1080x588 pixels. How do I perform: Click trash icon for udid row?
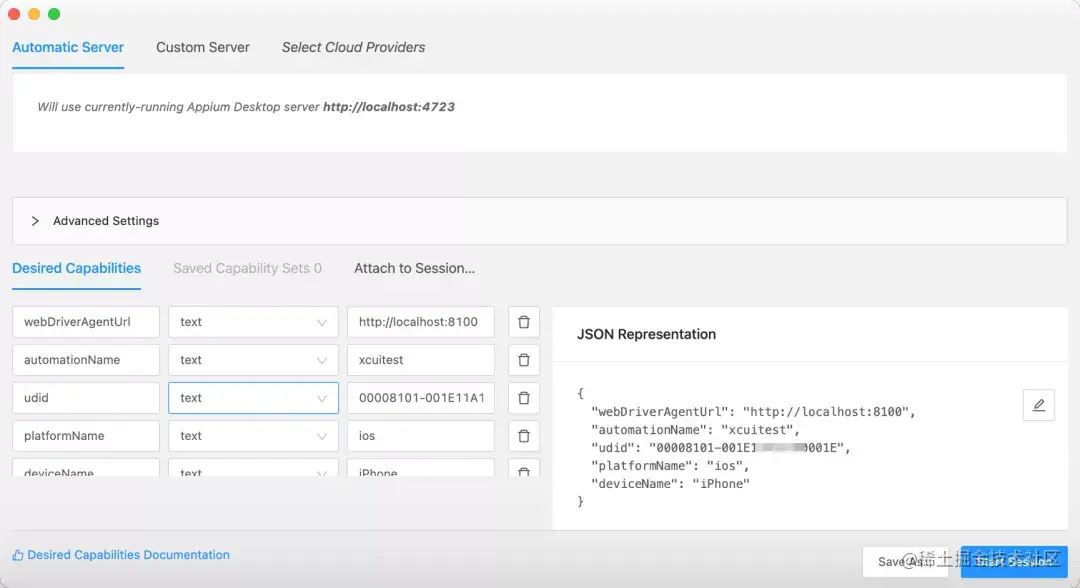point(524,398)
